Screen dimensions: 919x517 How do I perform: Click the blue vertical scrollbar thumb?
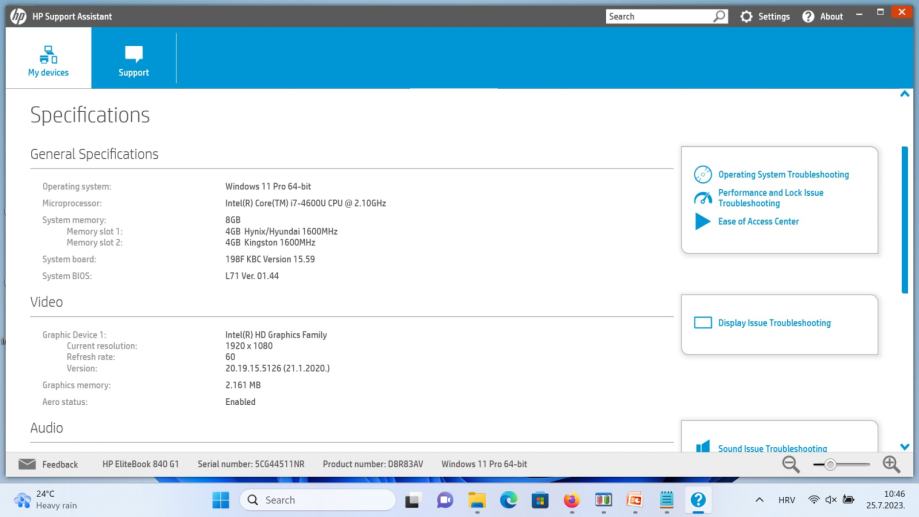coord(905,219)
